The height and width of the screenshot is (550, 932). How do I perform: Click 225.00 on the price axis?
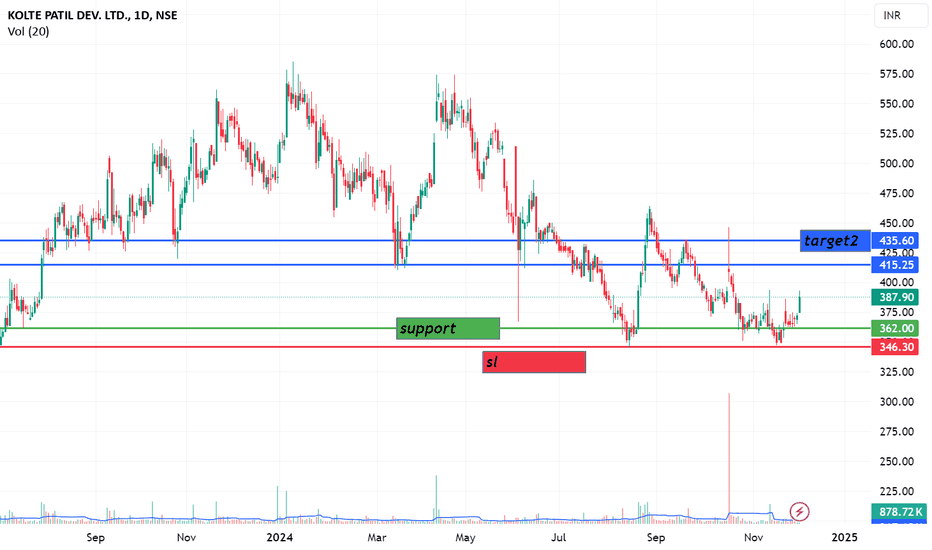pos(896,491)
